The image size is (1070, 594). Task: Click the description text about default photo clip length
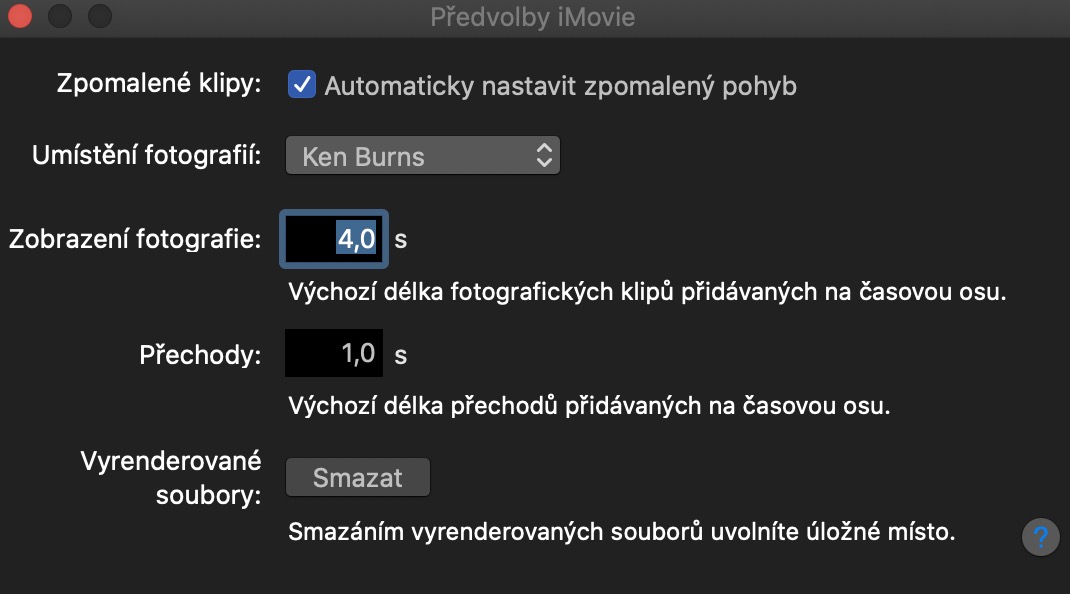point(646,293)
